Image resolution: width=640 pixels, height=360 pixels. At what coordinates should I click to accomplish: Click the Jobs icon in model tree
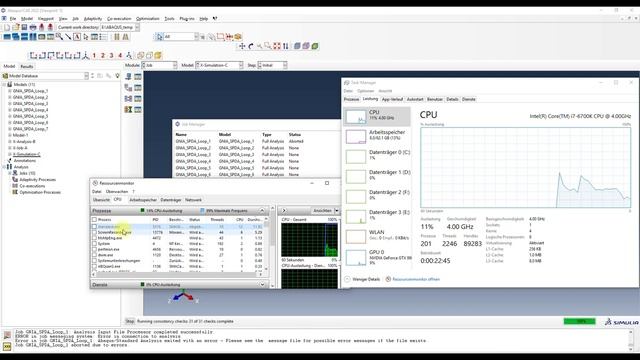(x=15, y=173)
